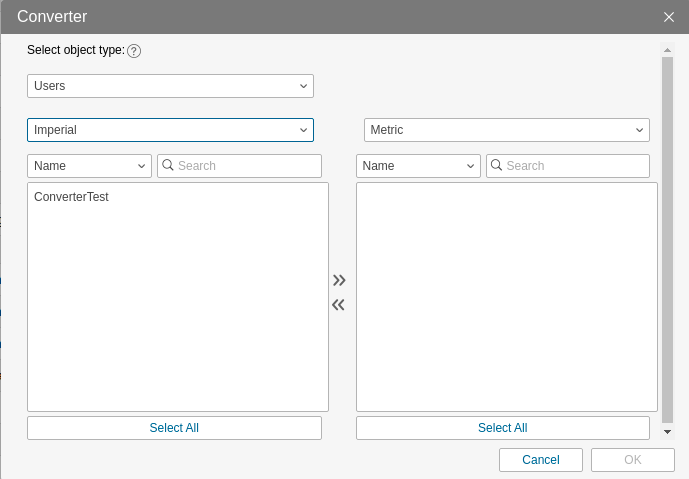
Task: Click the move right double-arrow icon
Action: [x=339, y=280]
